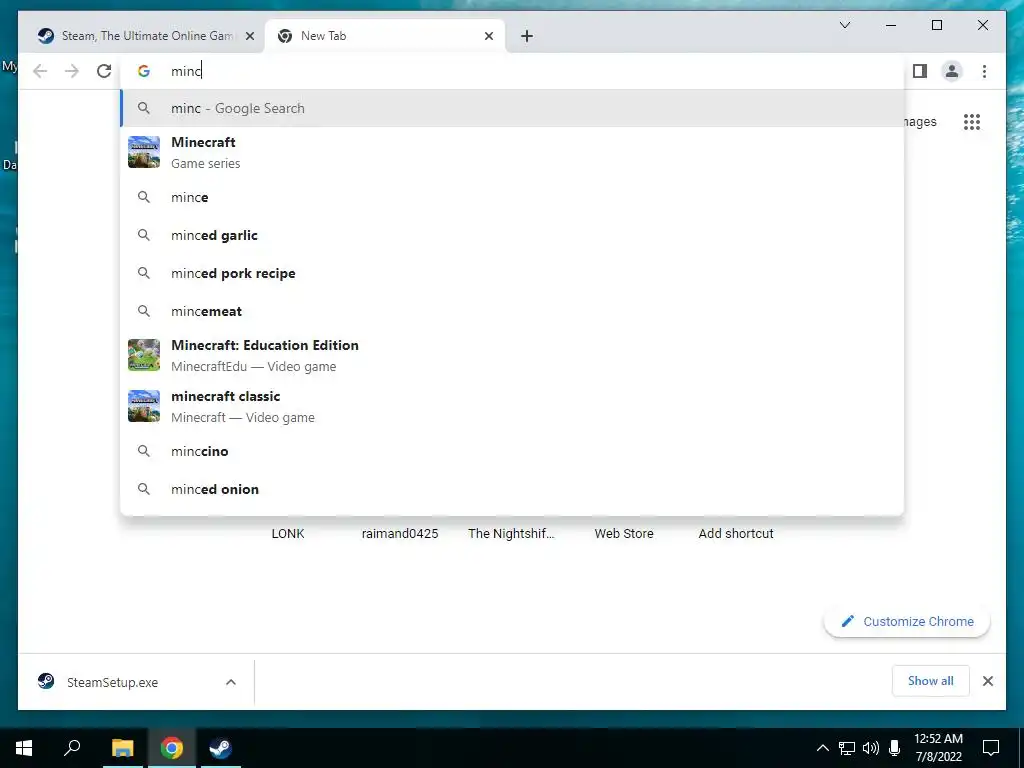Open the LONK shortcut
This screenshot has width=1024, height=768.
click(x=288, y=534)
